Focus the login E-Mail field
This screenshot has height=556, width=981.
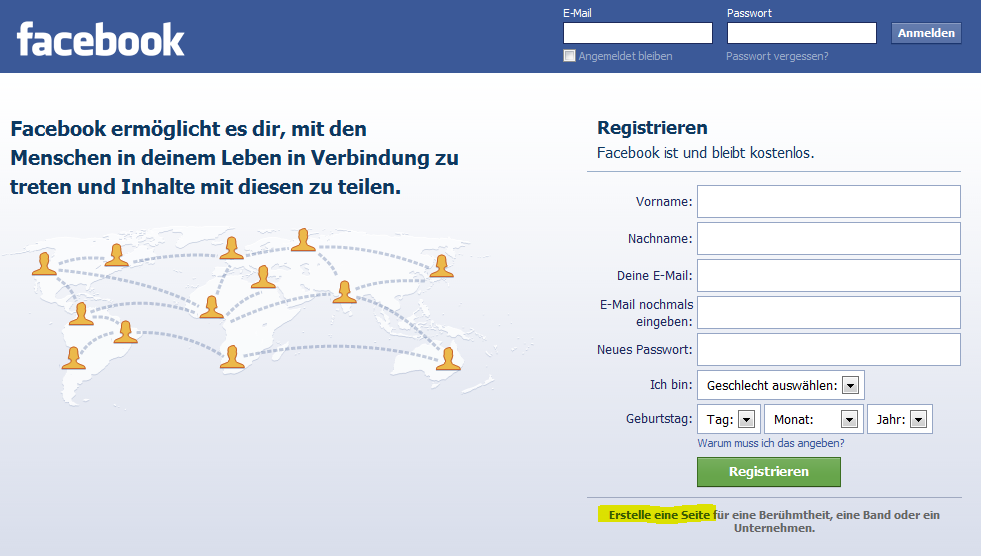[638, 33]
